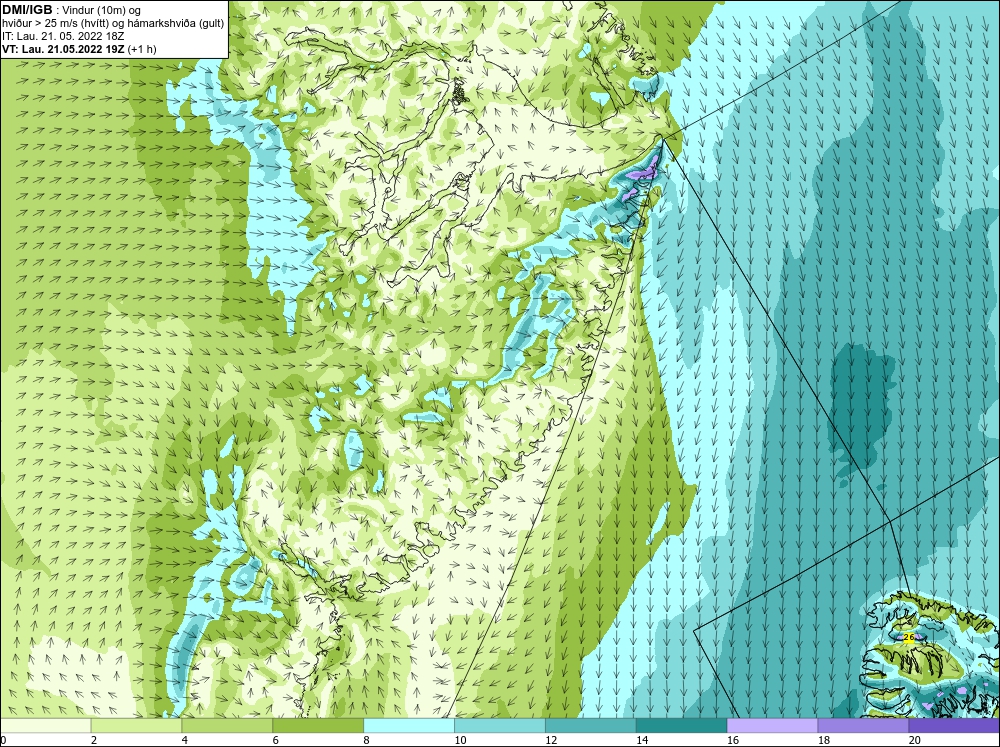Click the 2–4 m/s light green legend swatch
Viewport: 1000px width, 747px height.
(136, 725)
